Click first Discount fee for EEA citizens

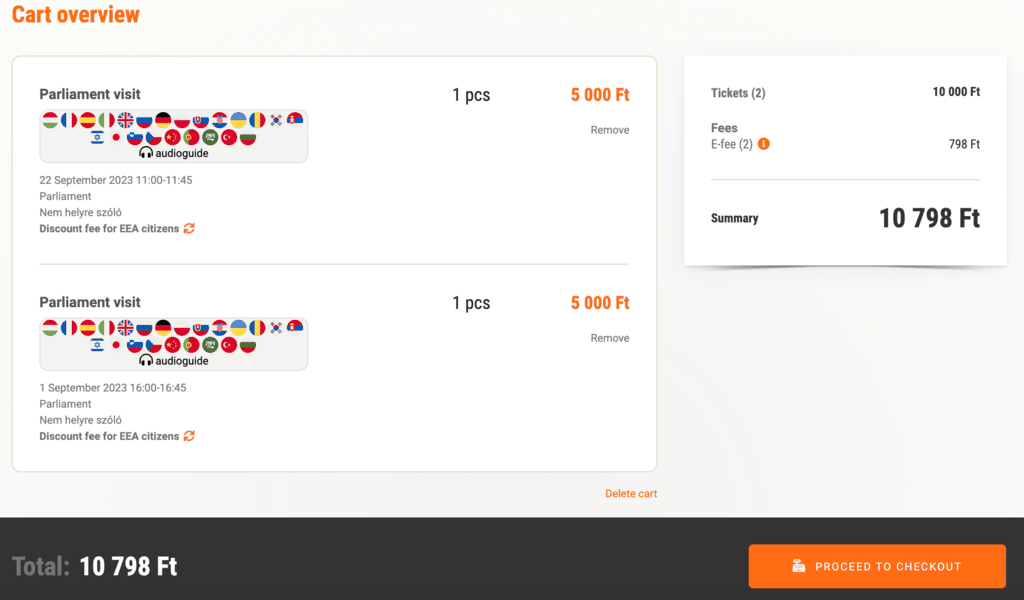tap(109, 229)
